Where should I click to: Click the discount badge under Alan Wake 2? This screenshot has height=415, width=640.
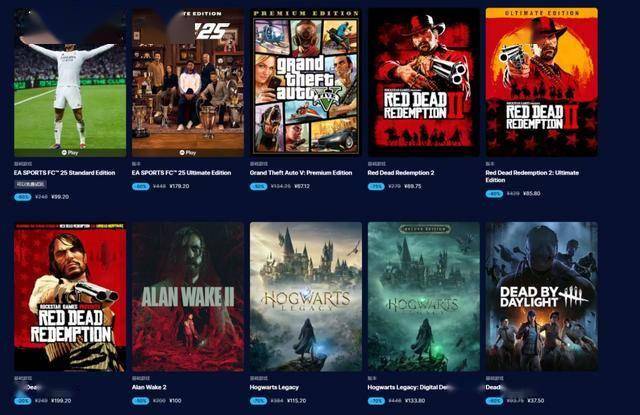(x=140, y=401)
